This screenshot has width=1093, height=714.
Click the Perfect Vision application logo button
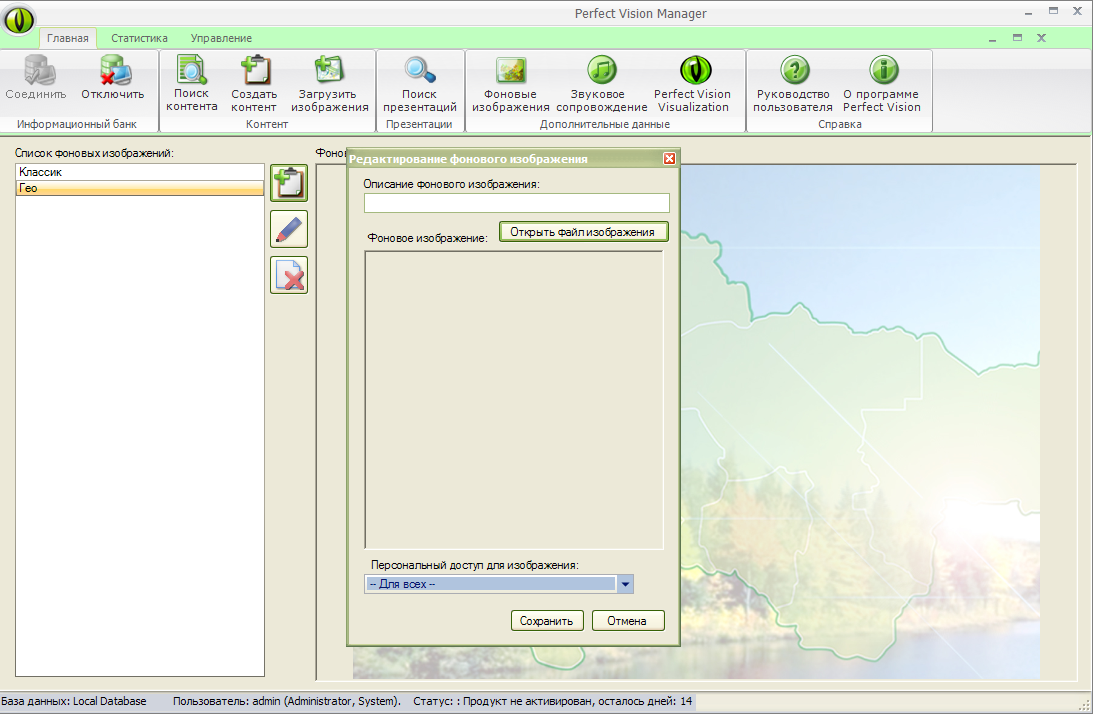pos(19,20)
